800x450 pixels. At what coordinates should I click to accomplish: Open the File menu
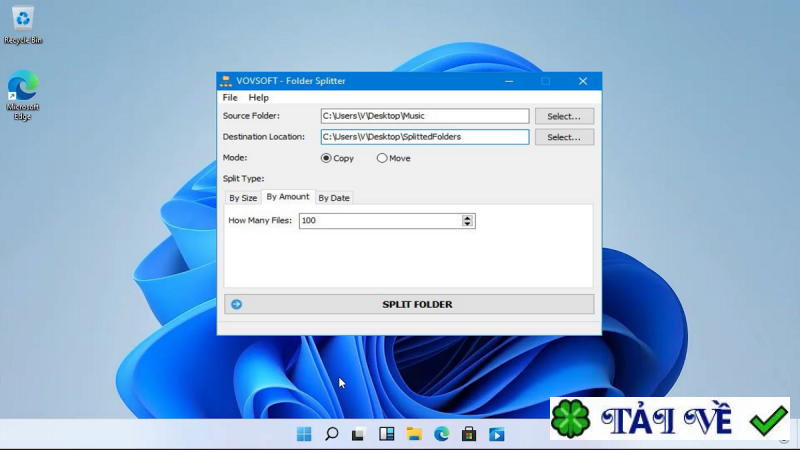pos(230,98)
